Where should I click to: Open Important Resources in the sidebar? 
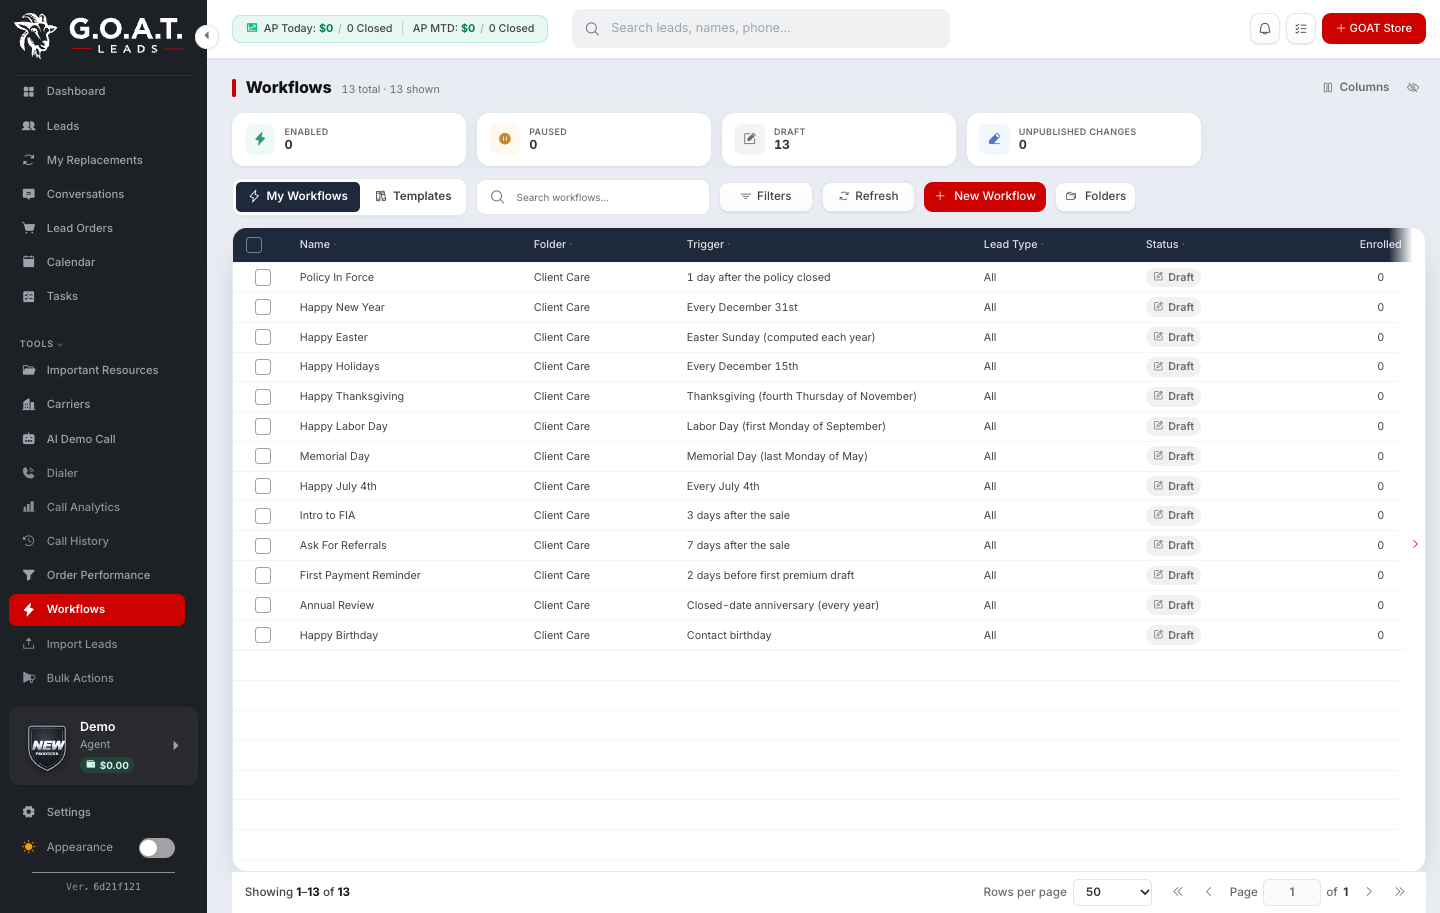[x=97, y=370]
